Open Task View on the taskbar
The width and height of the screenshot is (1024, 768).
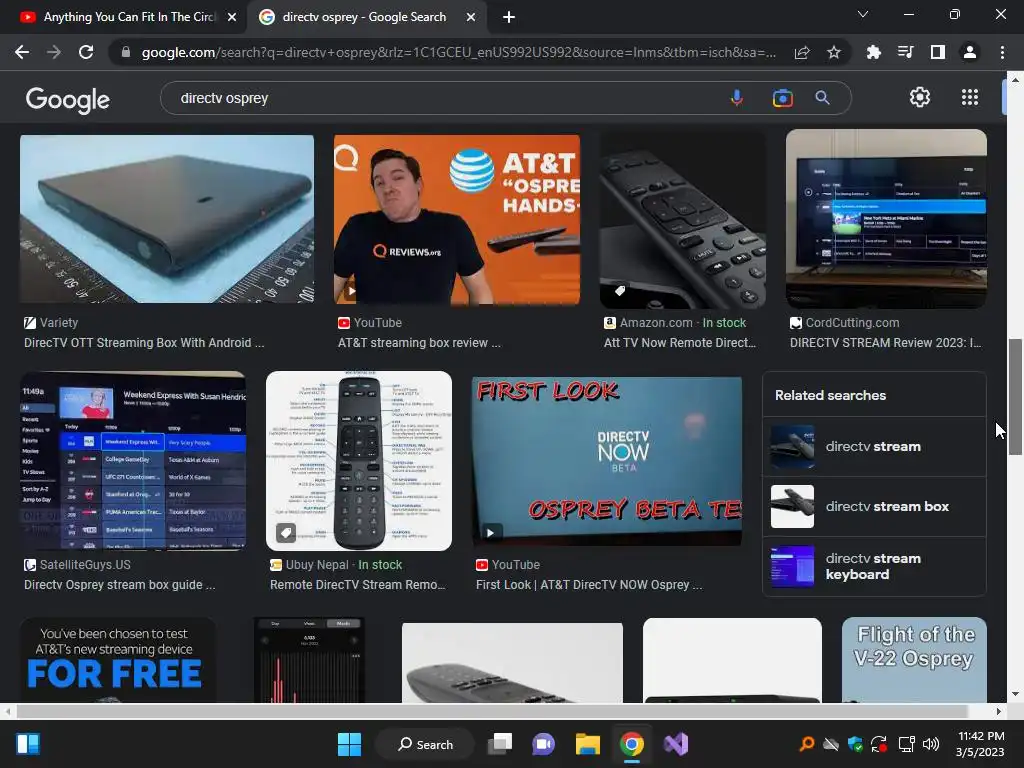[500, 744]
